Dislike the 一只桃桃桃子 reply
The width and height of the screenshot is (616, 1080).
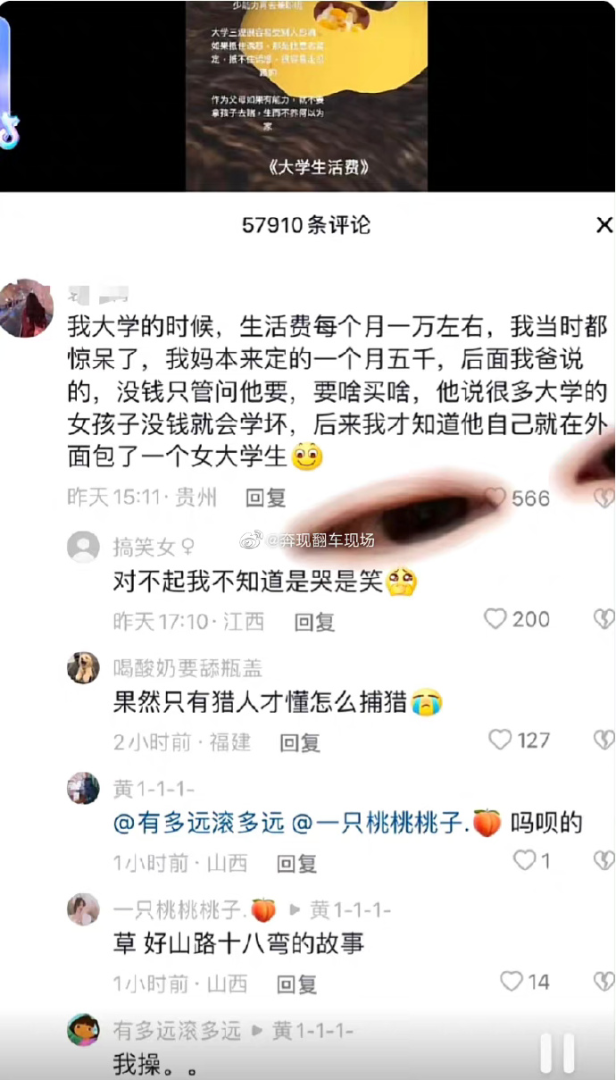point(604,981)
